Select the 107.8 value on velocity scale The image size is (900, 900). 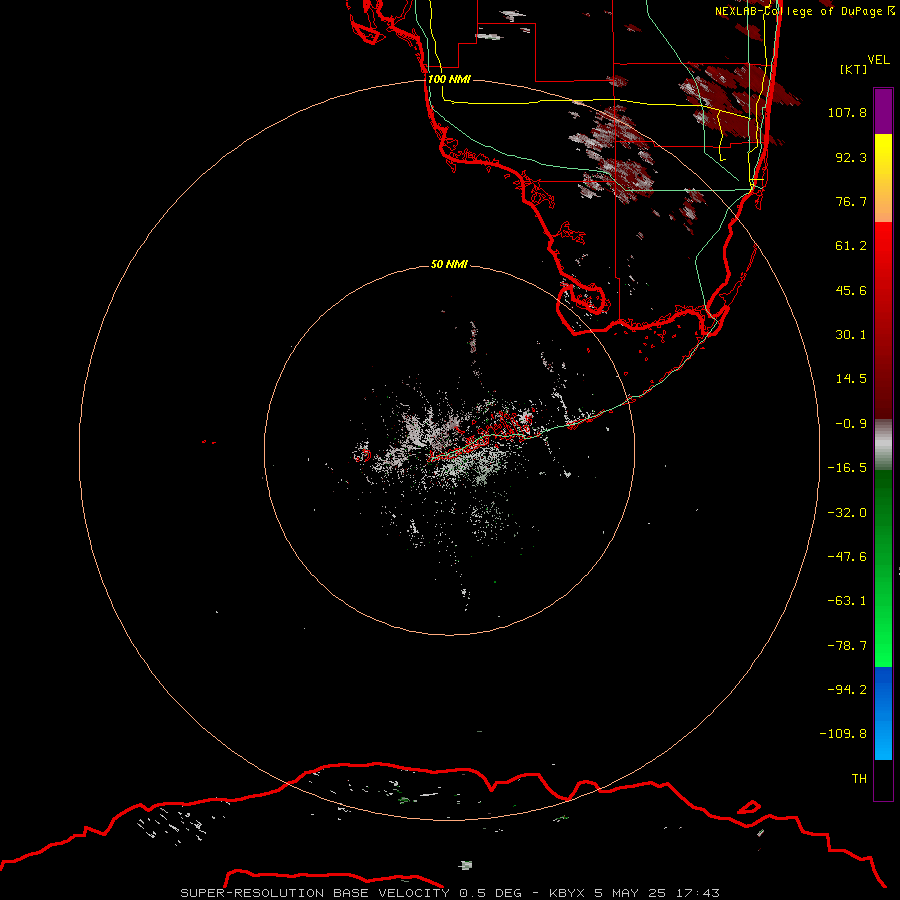point(847,112)
